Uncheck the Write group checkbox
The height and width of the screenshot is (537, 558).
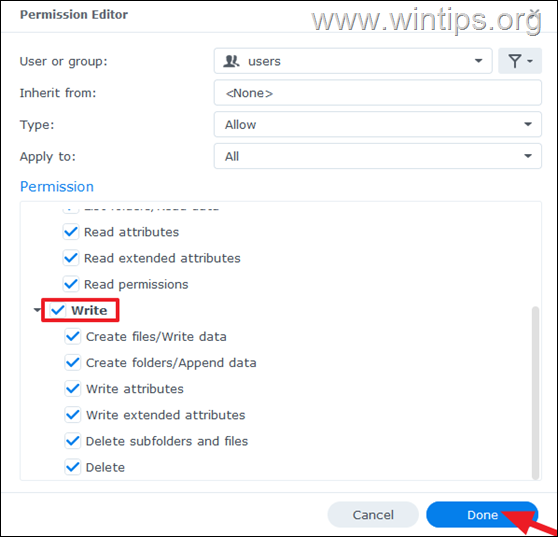pos(57,310)
